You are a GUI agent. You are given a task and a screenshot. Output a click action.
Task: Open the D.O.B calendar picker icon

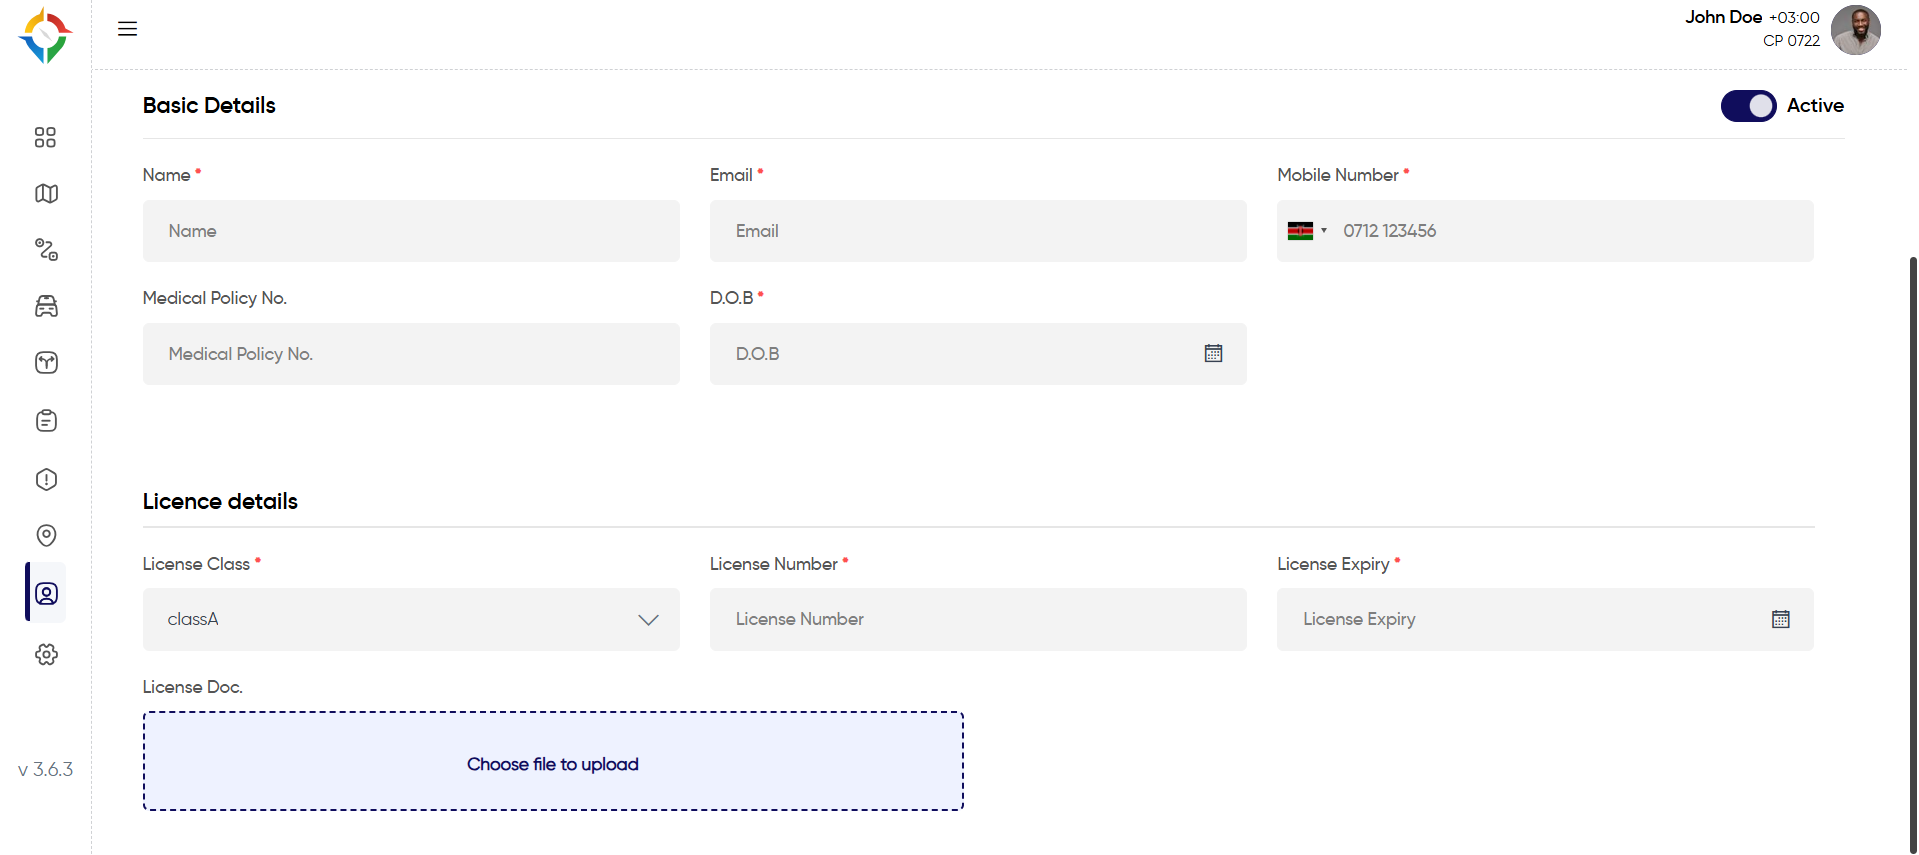pos(1213,353)
